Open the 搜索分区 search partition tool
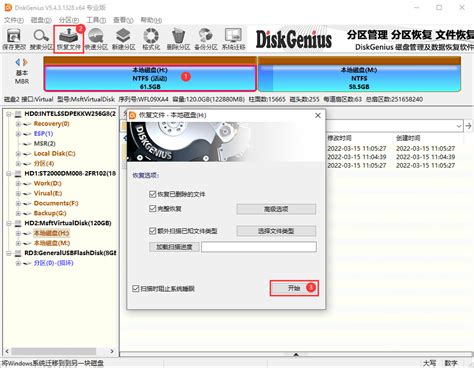The width and height of the screenshot is (474, 368). tap(41, 39)
